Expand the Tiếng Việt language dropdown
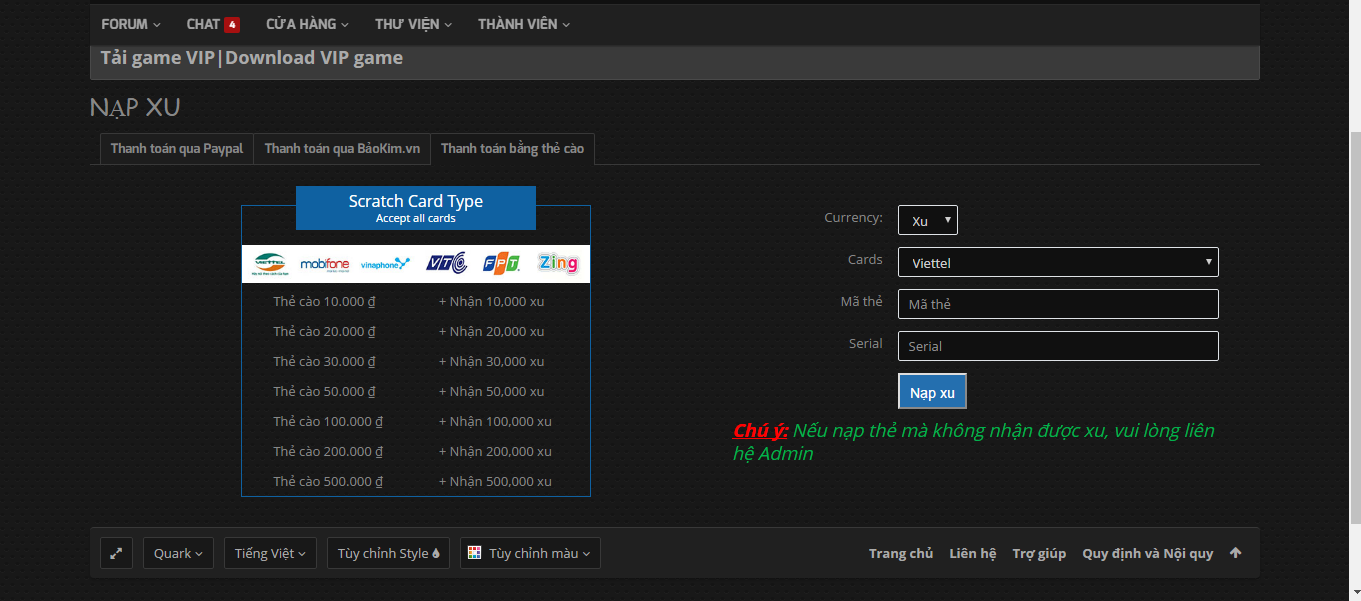1361x601 pixels. 270,552
